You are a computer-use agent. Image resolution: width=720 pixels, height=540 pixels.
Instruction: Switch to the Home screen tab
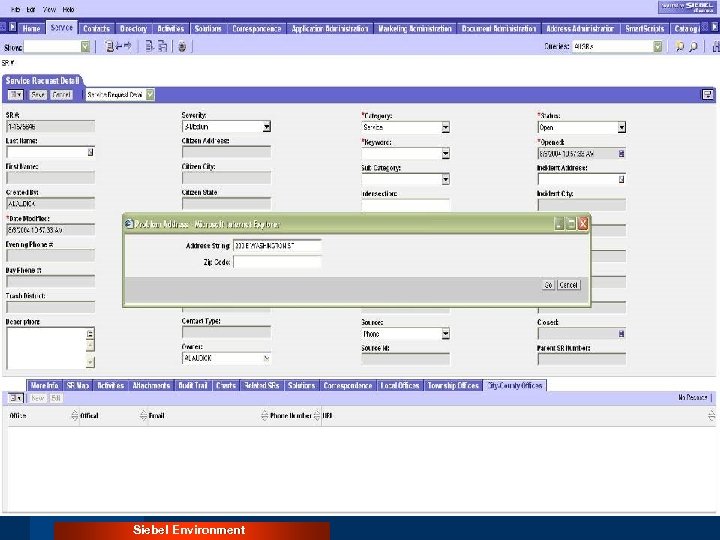[x=31, y=28]
